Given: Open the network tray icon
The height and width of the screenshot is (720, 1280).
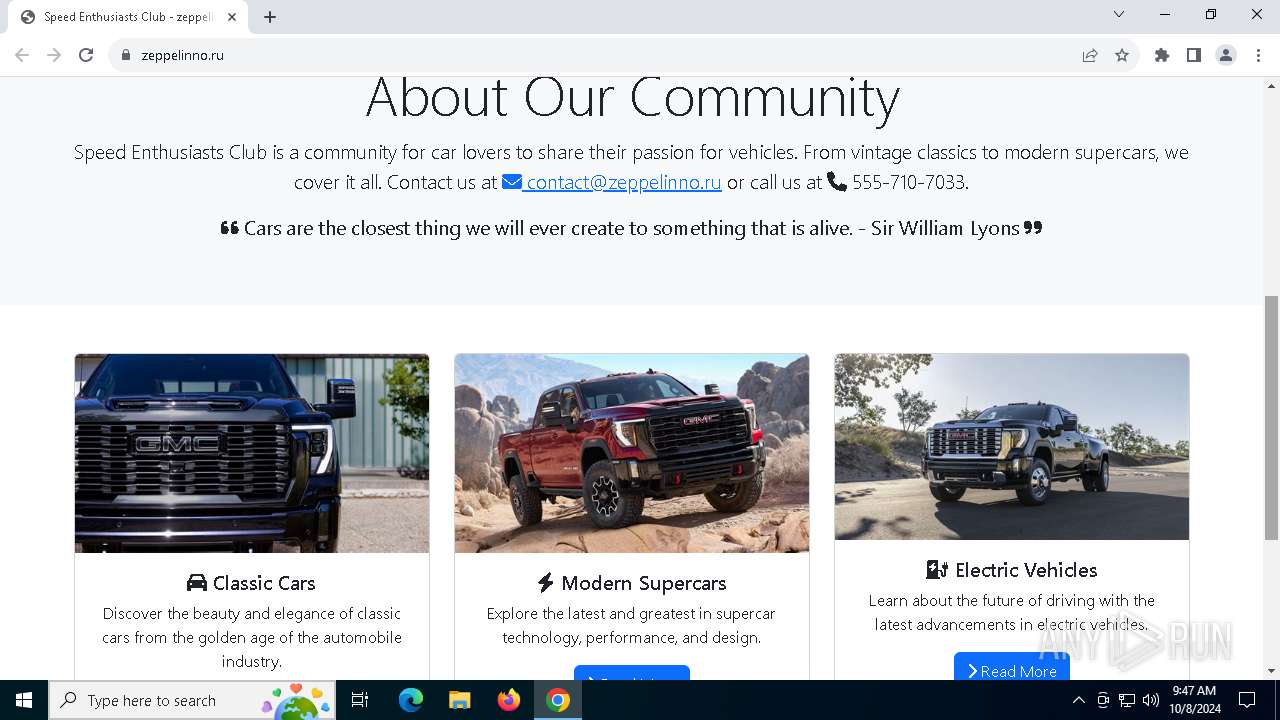Looking at the screenshot, I should 1127,700.
